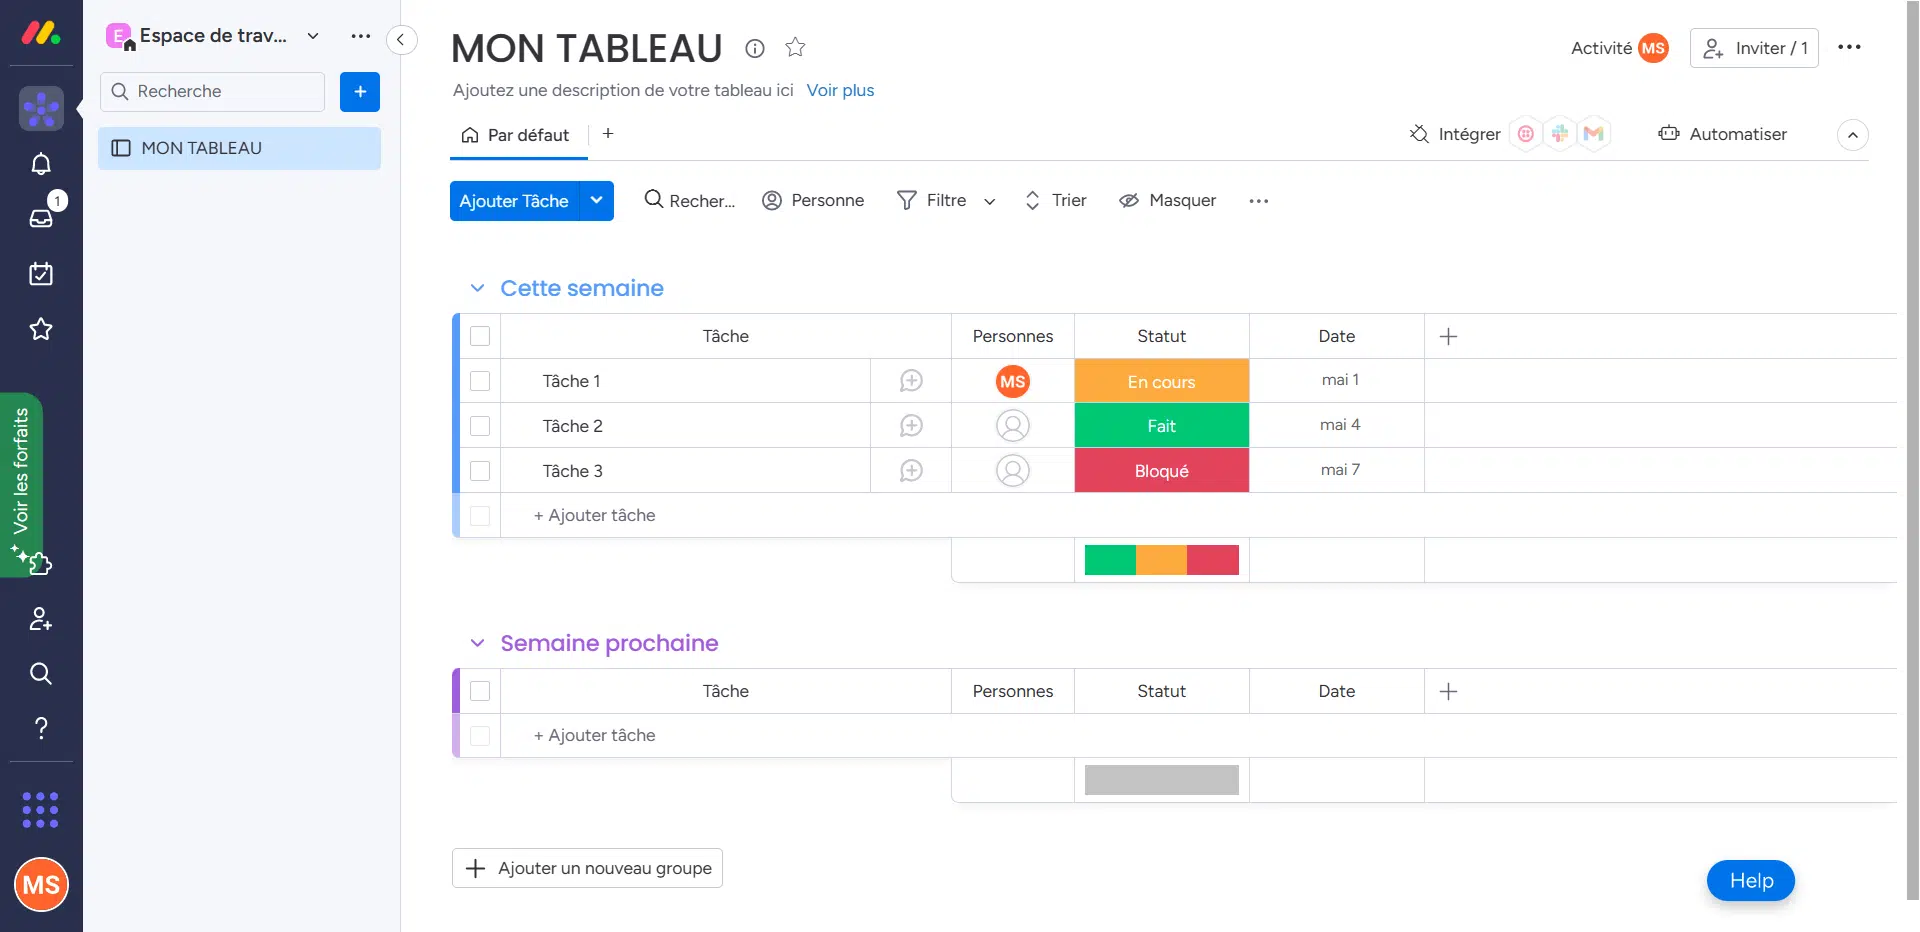1920x932 pixels.
Task: Open 'Mon travail' calendar icon
Action: point(40,274)
